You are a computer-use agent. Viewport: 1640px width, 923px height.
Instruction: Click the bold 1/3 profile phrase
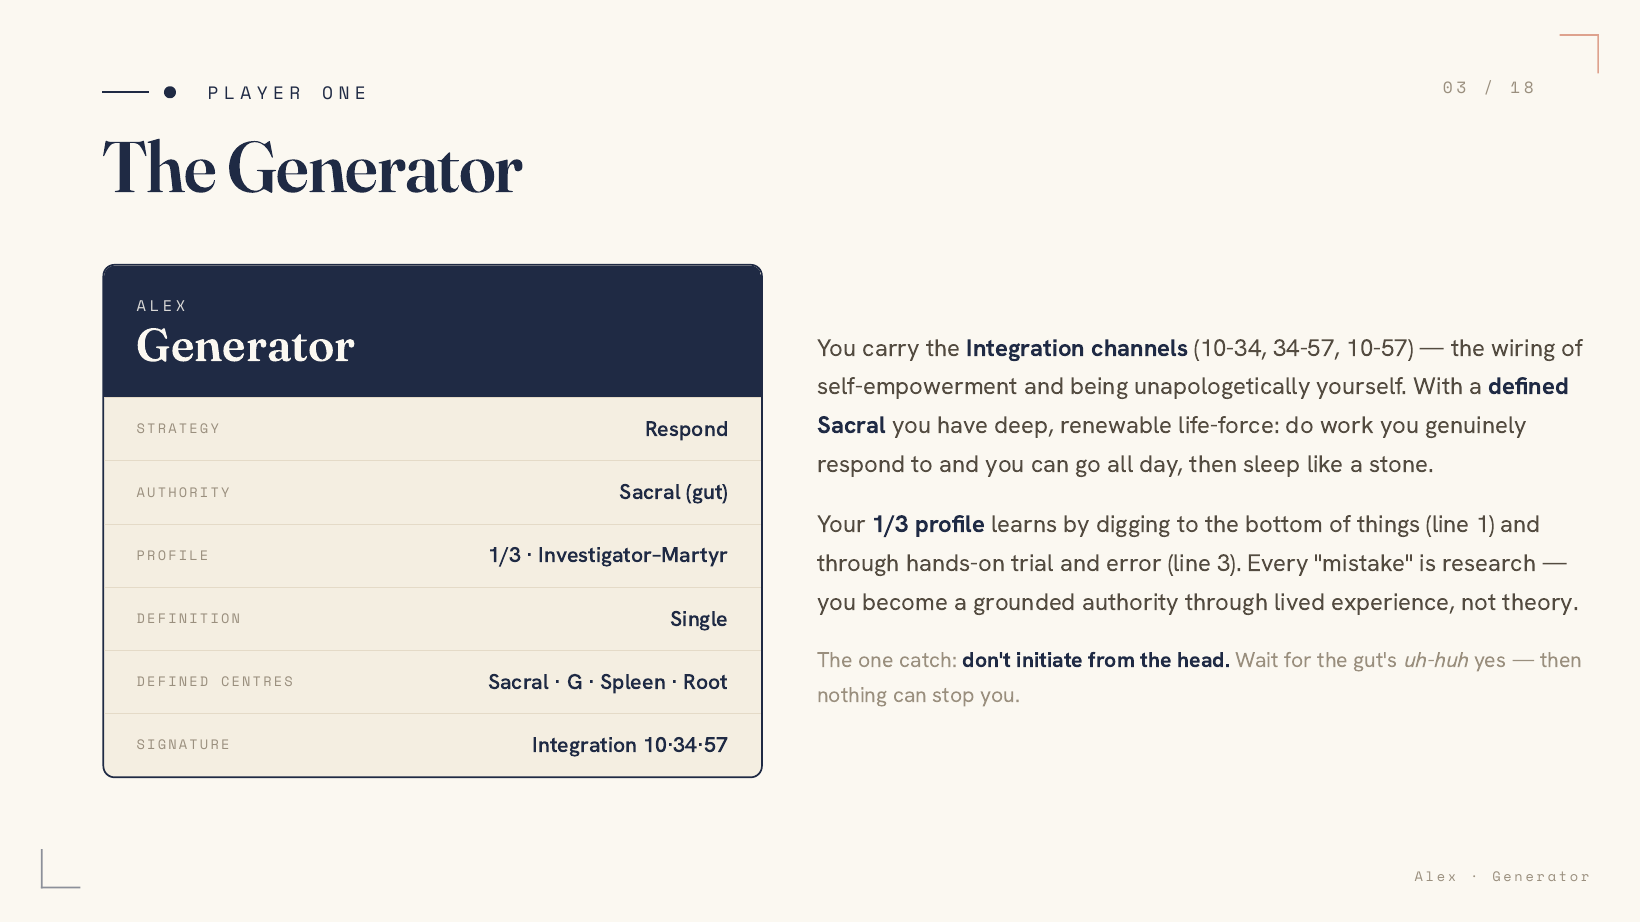point(928,524)
